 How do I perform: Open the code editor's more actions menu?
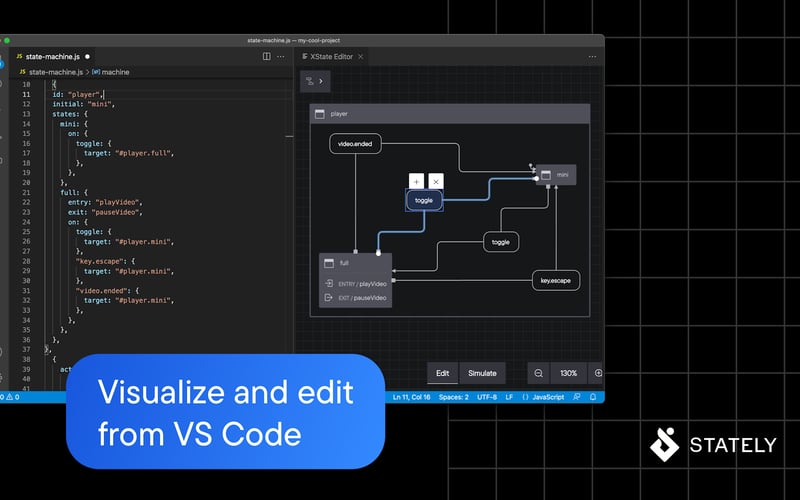point(281,57)
